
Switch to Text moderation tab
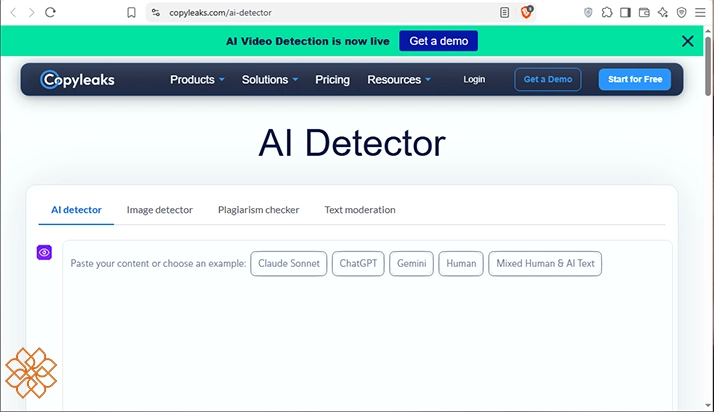(x=360, y=210)
